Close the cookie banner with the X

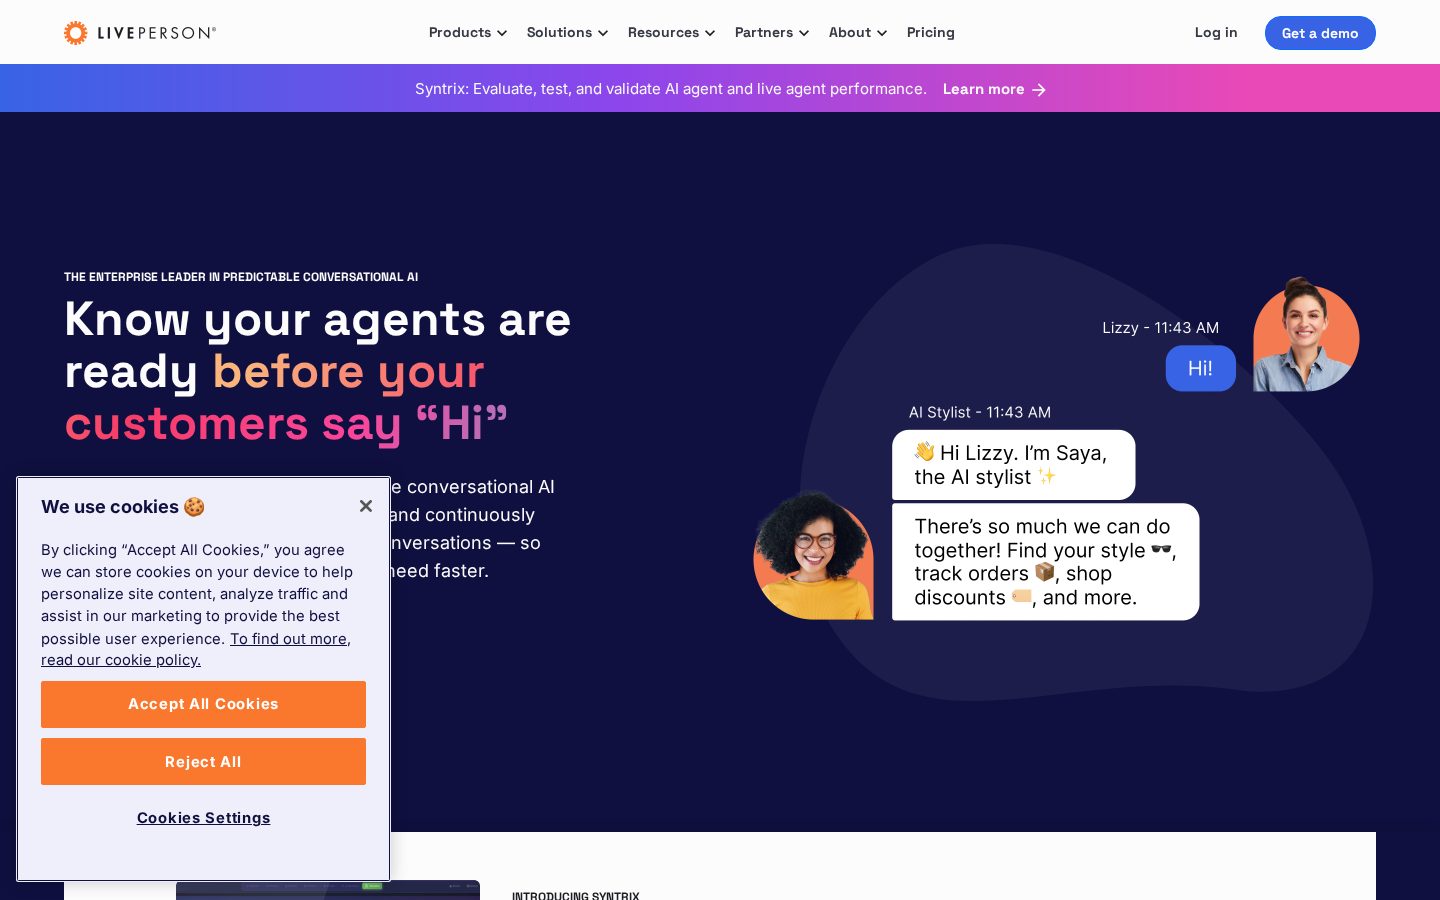click(366, 506)
